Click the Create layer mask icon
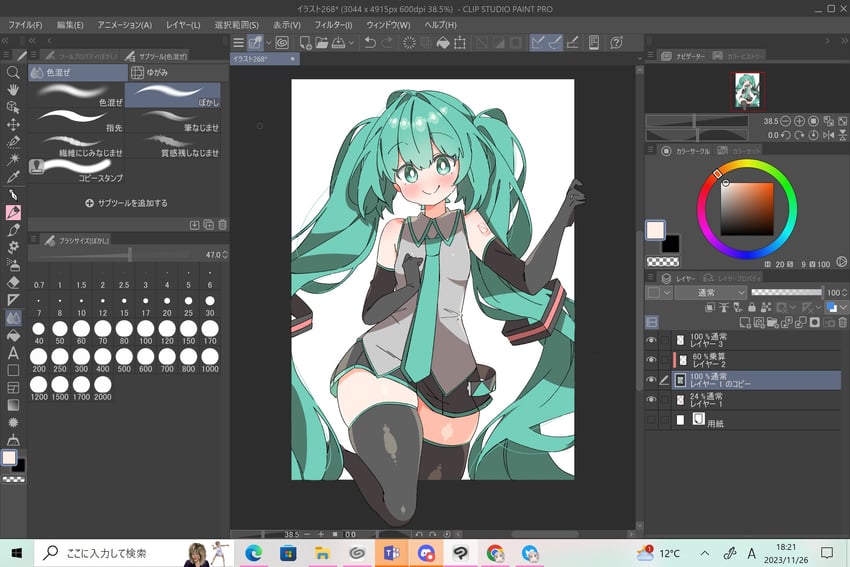 (x=815, y=323)
